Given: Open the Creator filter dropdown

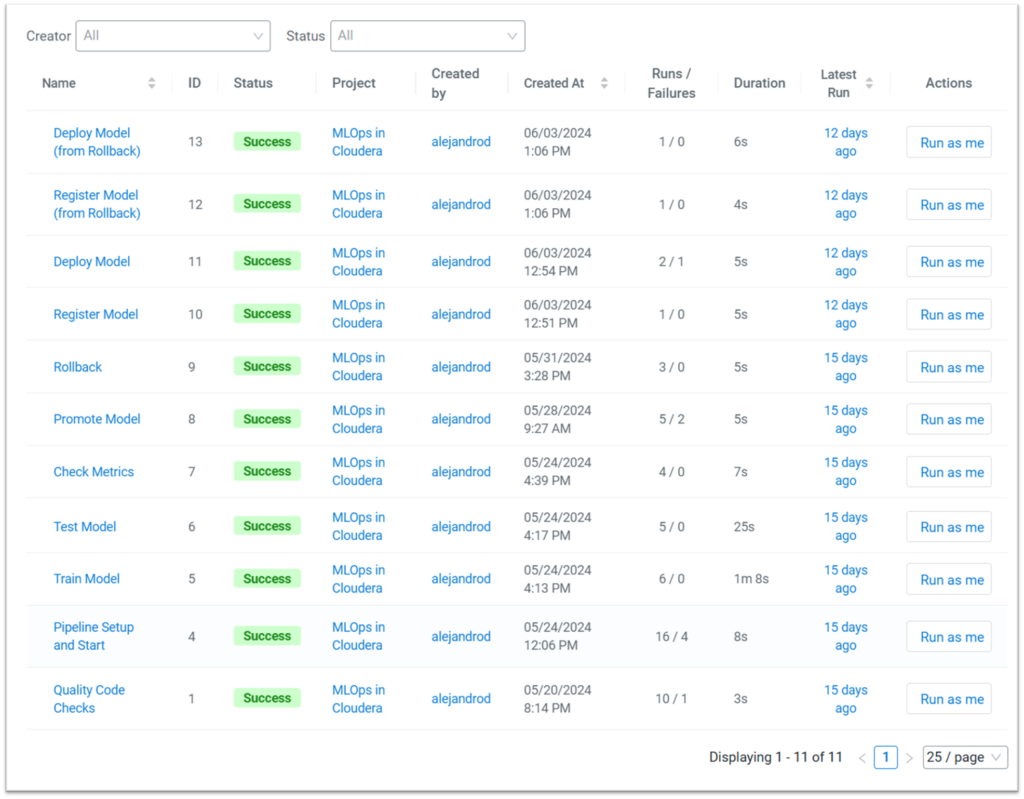Looking at the screenshot, I should (173, 36).
